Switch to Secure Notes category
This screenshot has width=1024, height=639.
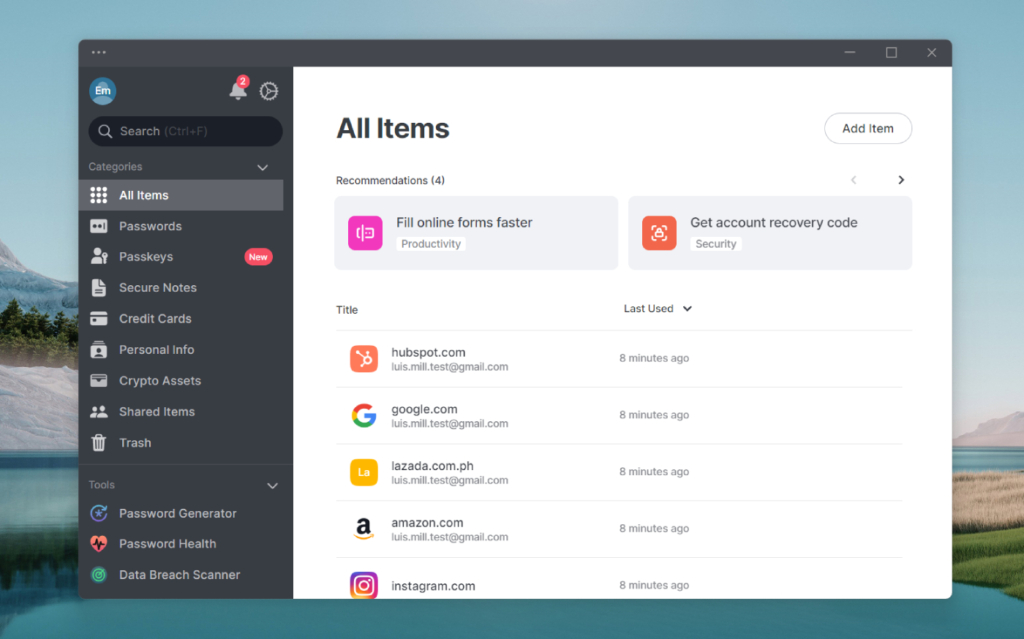[157, 288]
